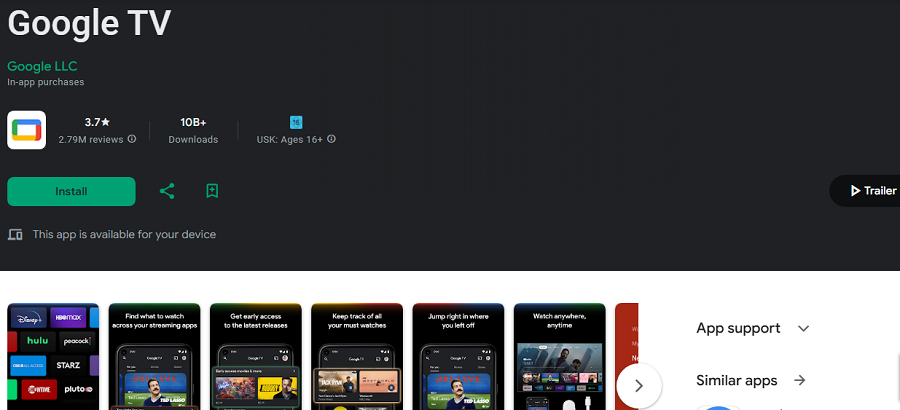The height and width of the screenshot is (410, 900).
Task: Open Similar apps arrow
Action: click(x=800, y=380)
